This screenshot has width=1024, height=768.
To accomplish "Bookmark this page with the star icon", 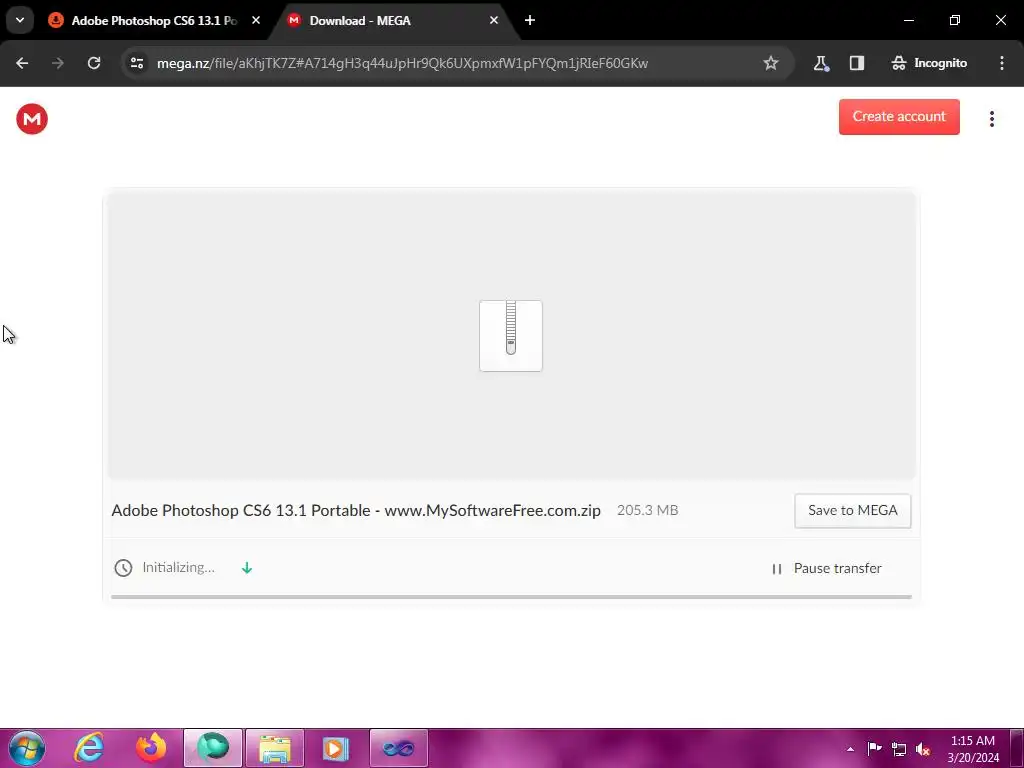I will pos(771,63).
